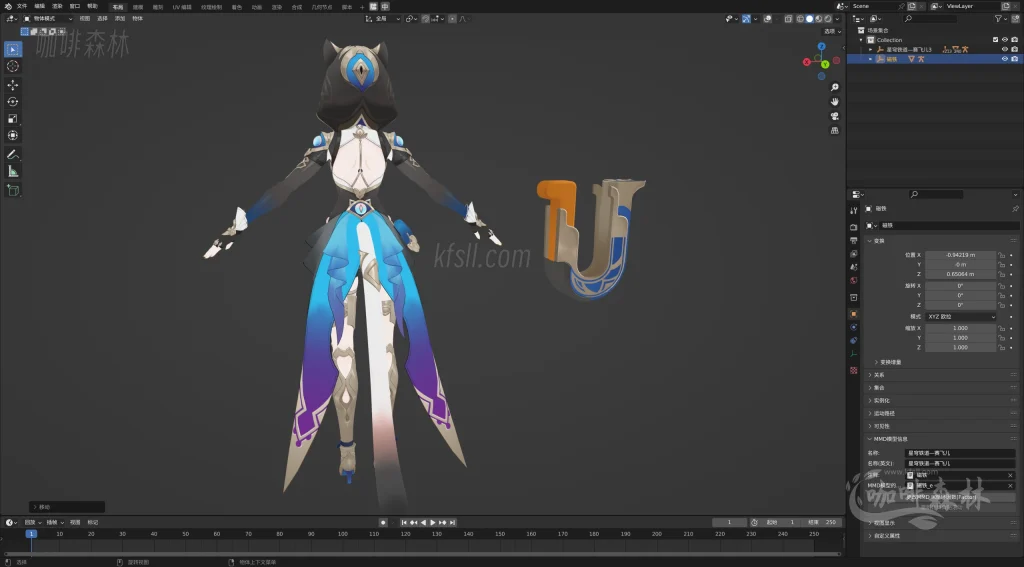Viewport: 1024px width, 567px height.
Task: Edit the Location X value field
Action: (x=961, y=255)
